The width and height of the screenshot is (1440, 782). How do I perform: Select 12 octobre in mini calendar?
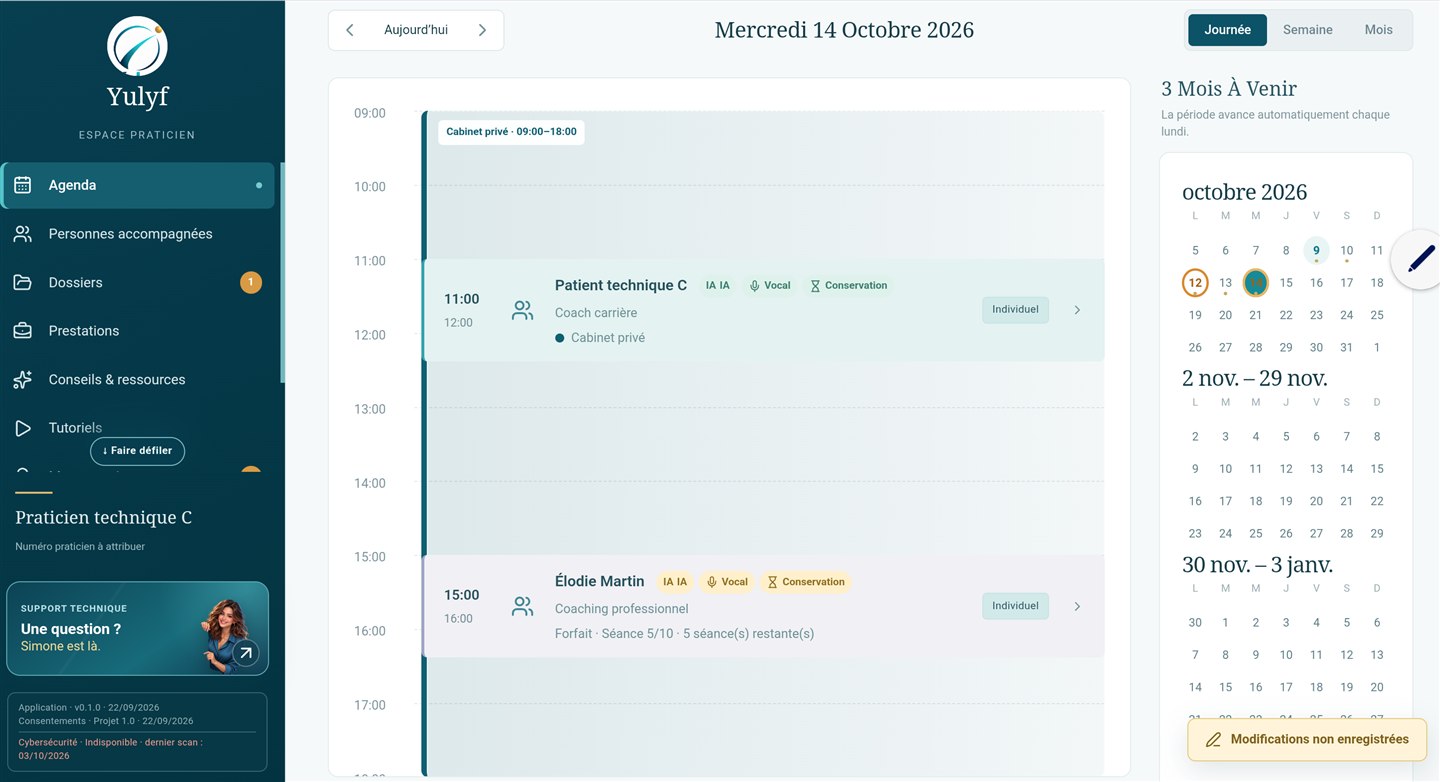(1195, 283)
